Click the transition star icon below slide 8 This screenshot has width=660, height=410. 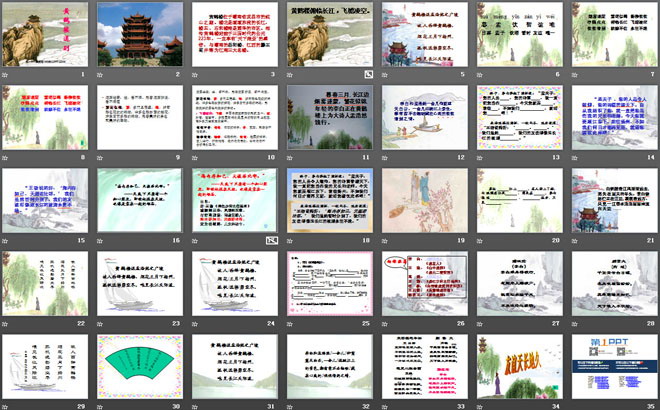[x=5, y=157]
